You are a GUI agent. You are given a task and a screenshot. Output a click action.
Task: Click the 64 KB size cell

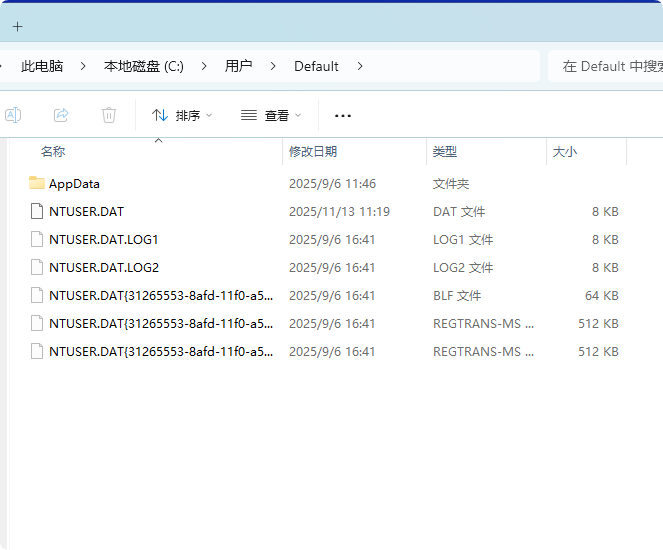pyautogui.click(x=602, y=296)
